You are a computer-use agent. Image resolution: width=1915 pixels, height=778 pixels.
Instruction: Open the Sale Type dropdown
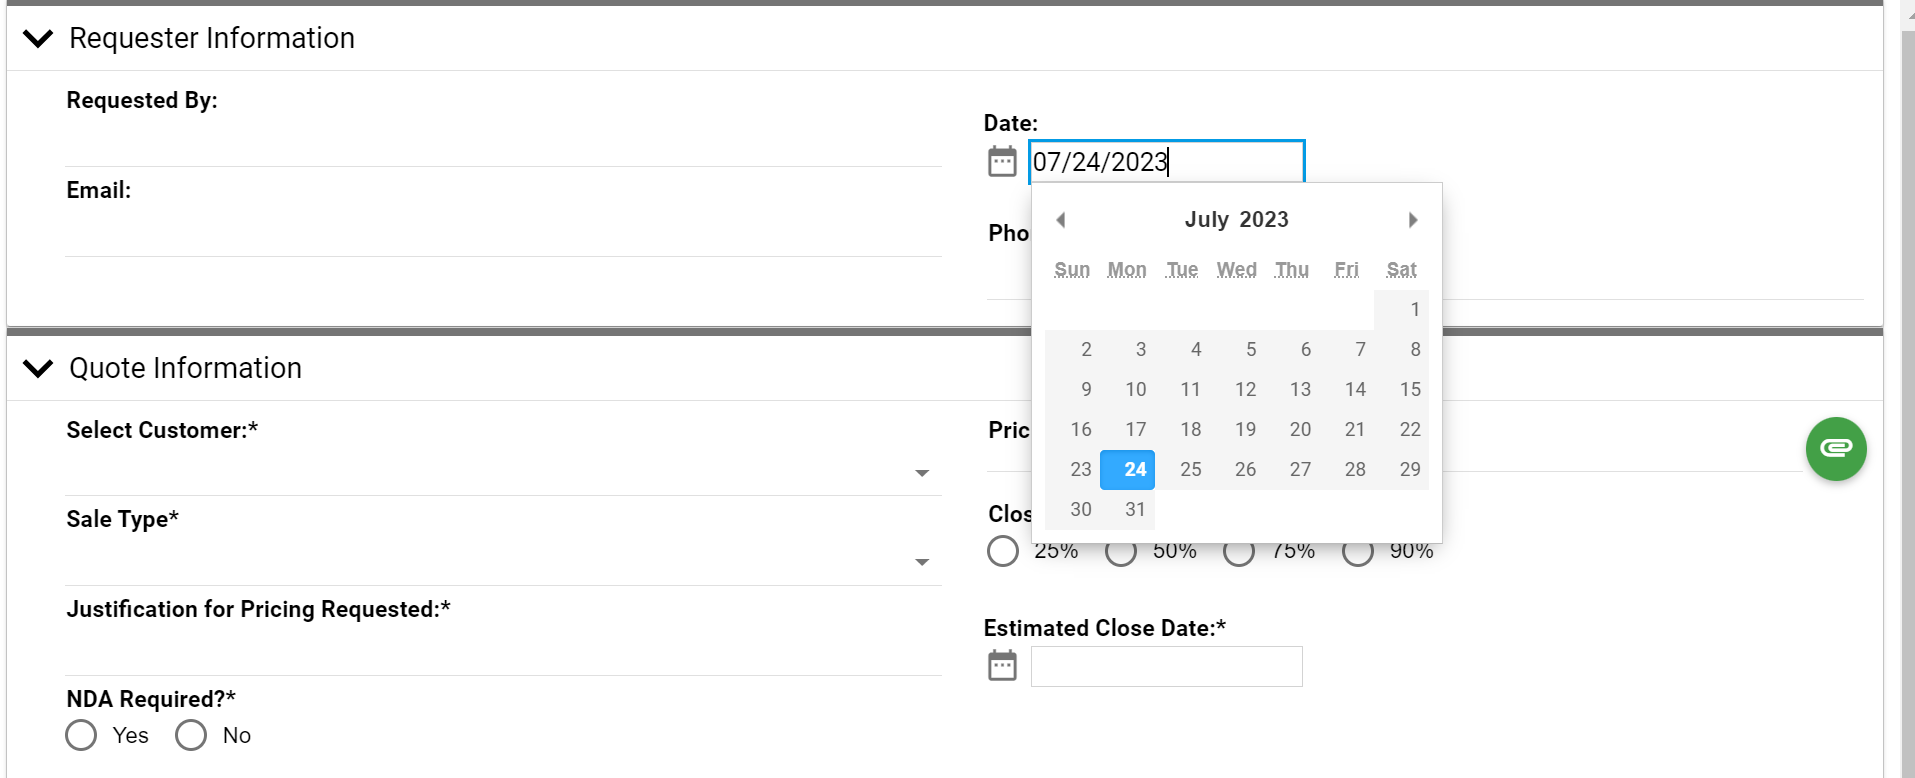(x=921, y=562)
